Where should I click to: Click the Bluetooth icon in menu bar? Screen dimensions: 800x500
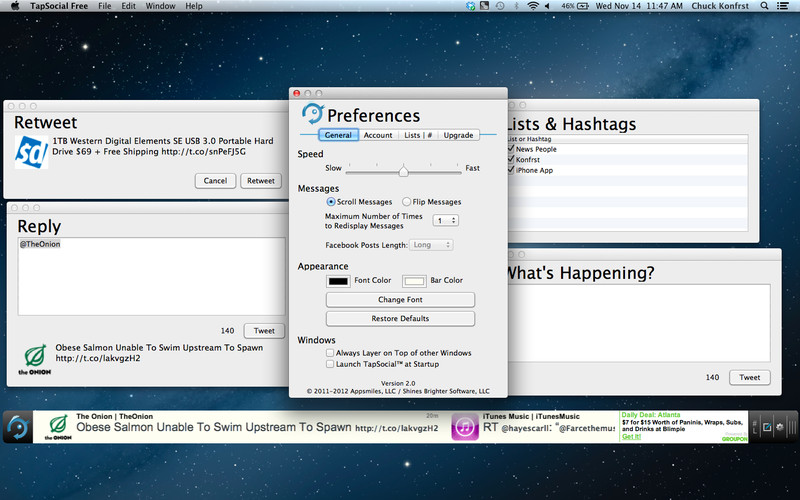516,6
